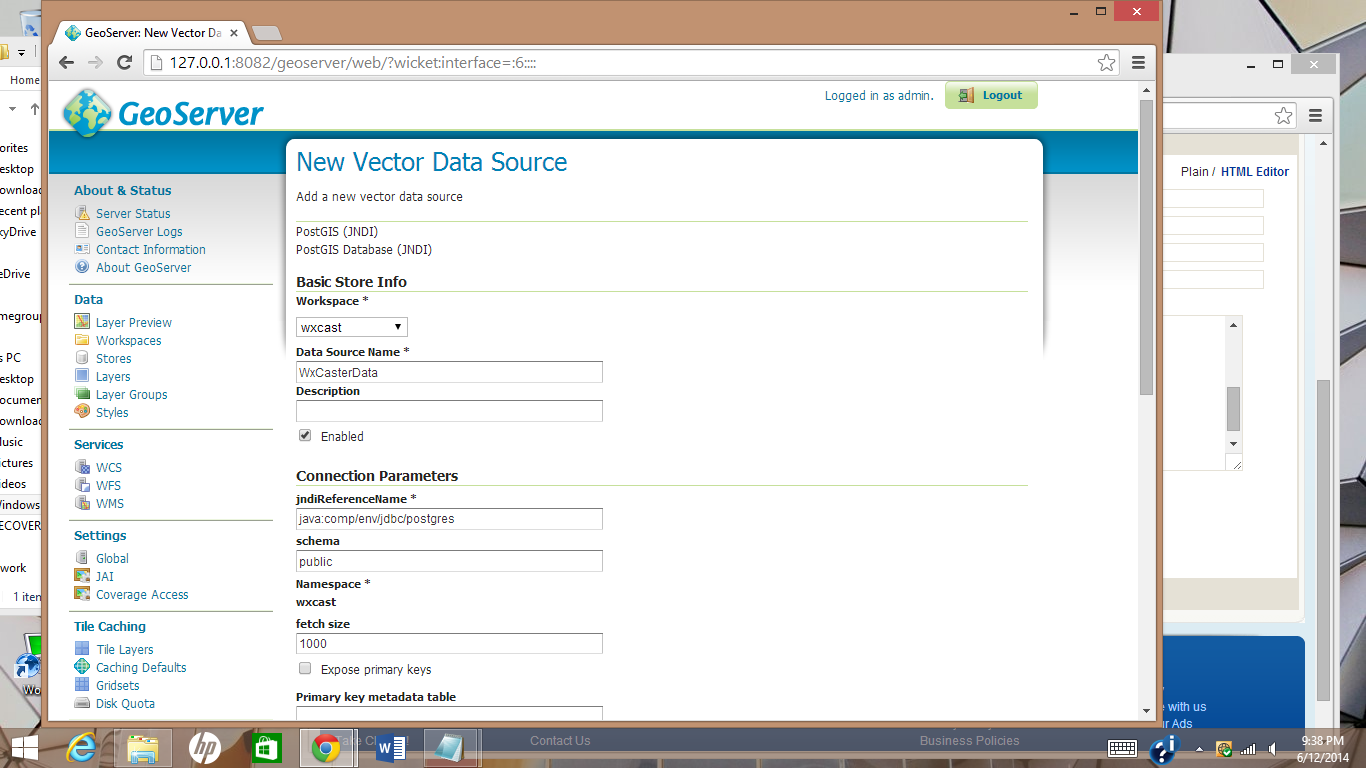1366x768 pixels.
Task: Click the Contact Information card icon
Action: (x=82, y=249)
